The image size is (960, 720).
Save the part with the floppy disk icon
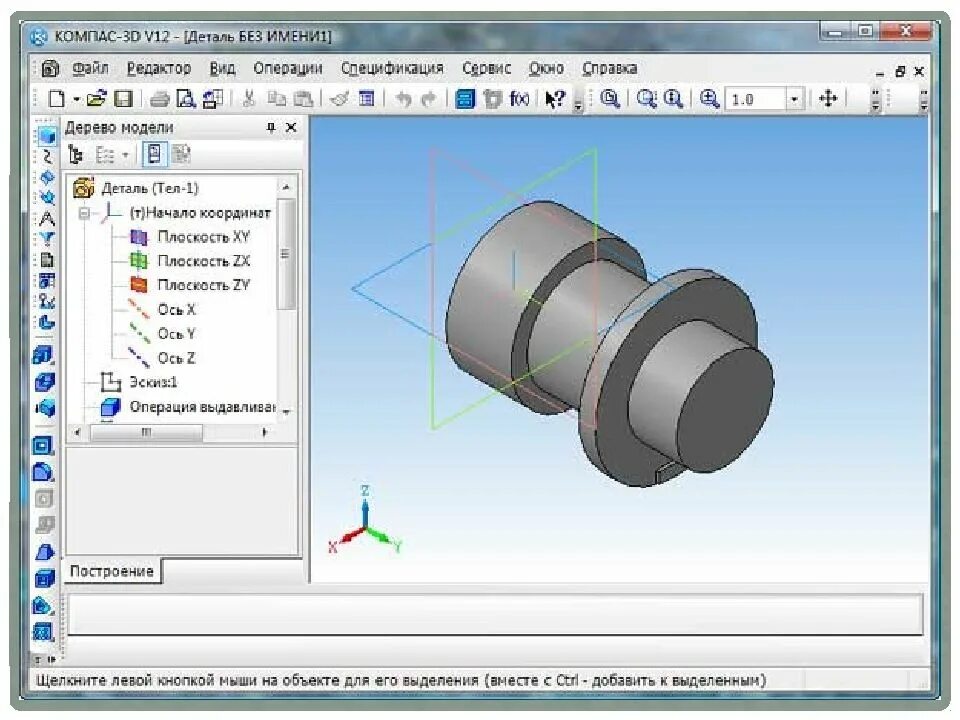click(123, 99)
